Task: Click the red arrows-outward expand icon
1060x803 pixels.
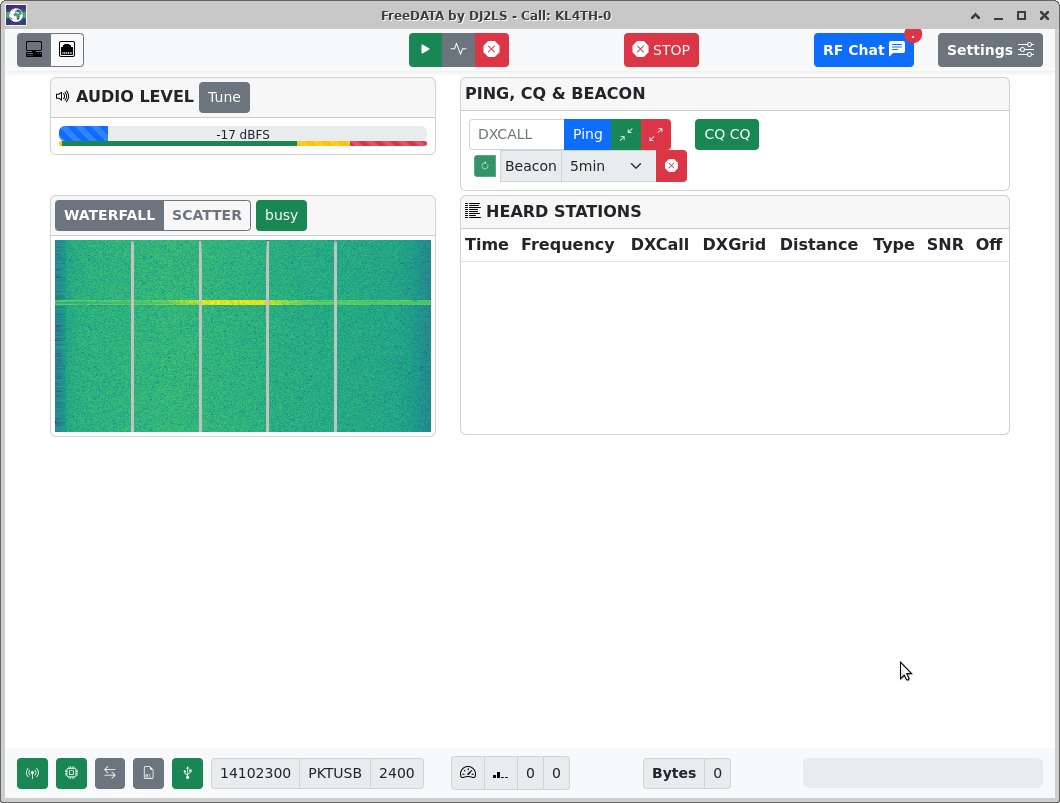Action: point(656,135)
